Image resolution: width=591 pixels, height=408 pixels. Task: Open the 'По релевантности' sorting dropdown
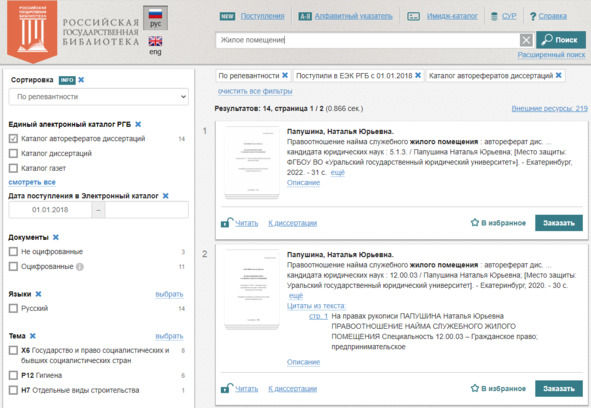tap(99, 97)
